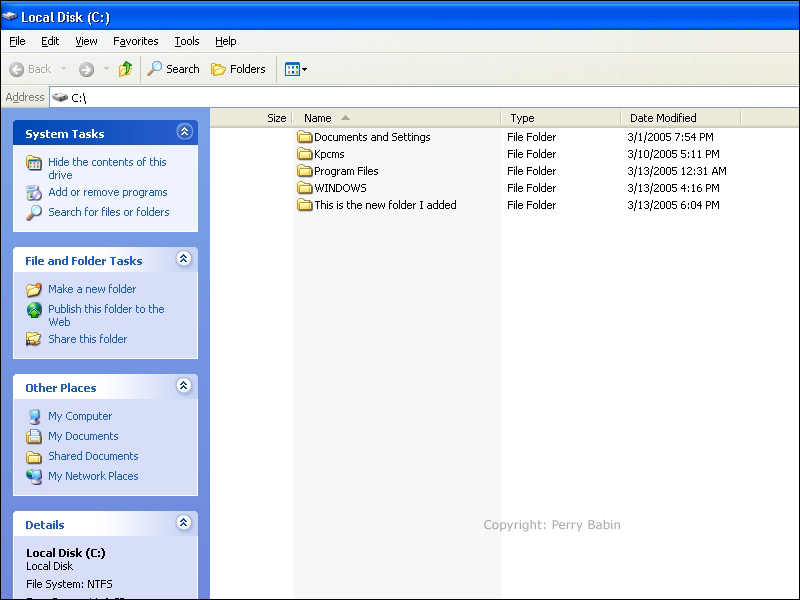This screenshot has width=800, height=600.
Task: Click the Kpcms folder icon
Action: (305, 154)
